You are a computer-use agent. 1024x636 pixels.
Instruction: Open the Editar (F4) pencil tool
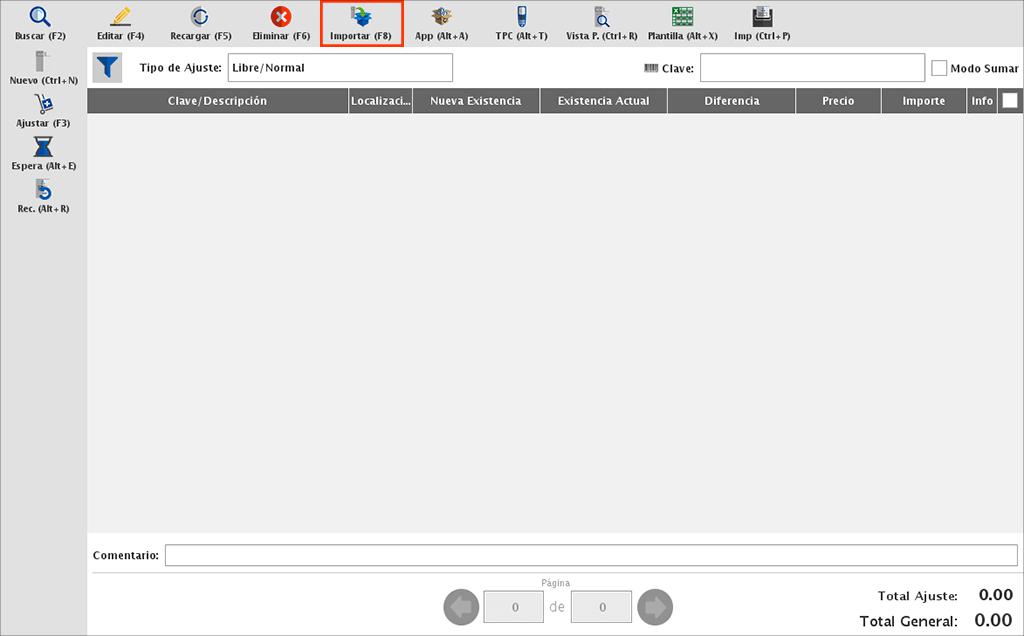pyautogui.click(x=120, y=17)
